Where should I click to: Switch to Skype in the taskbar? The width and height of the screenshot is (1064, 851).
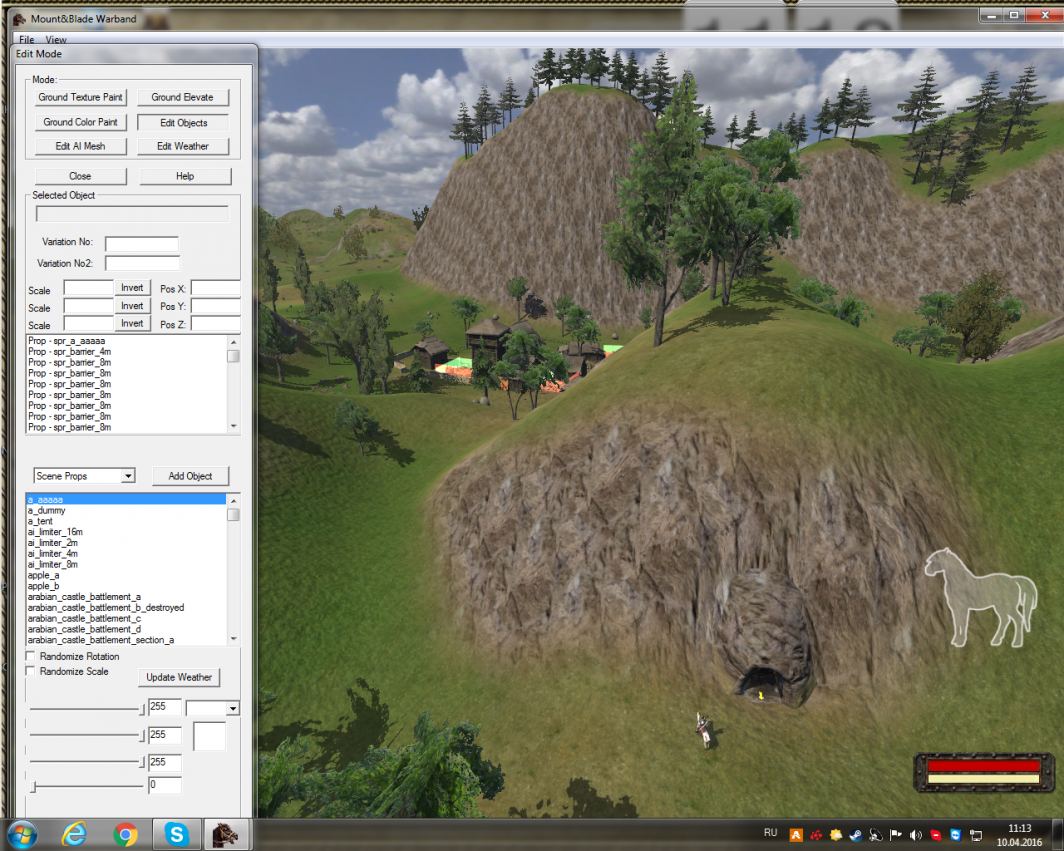pos(177,833)
